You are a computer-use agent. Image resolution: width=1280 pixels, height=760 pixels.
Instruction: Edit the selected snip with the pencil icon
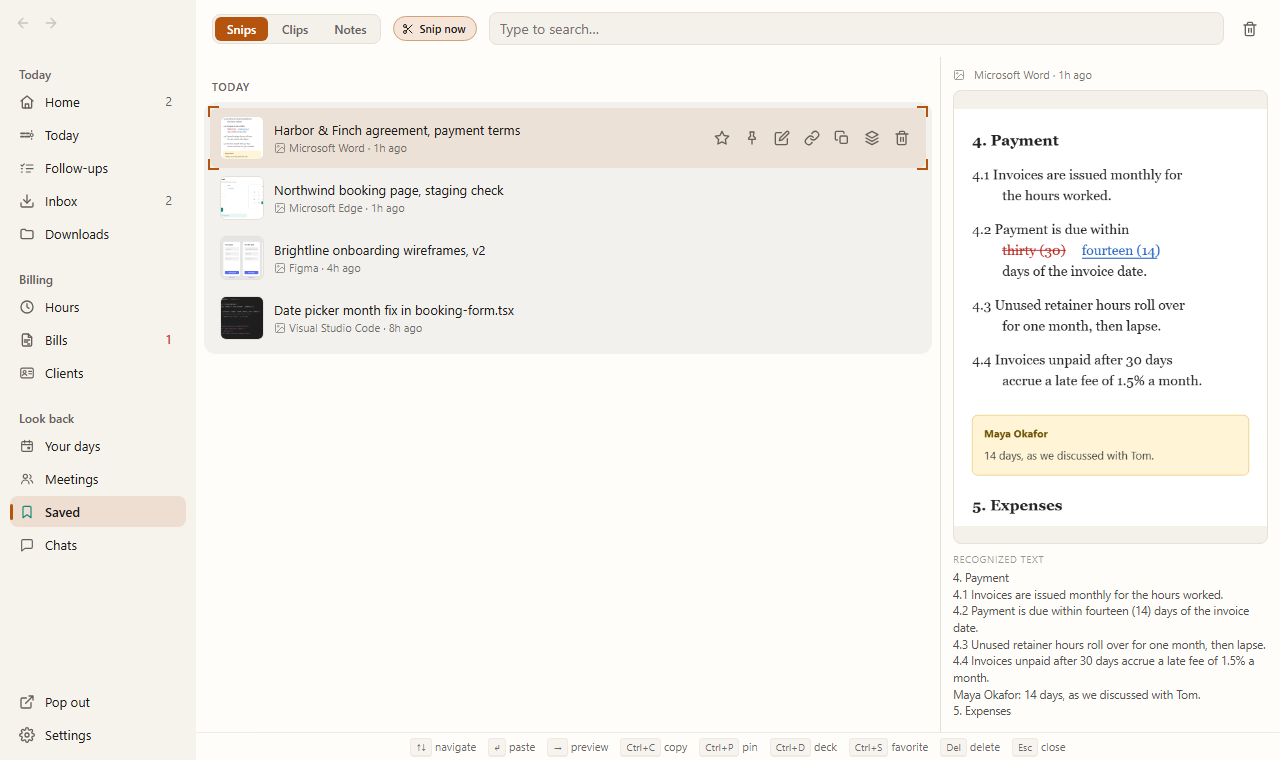click(x=782, y=138)
